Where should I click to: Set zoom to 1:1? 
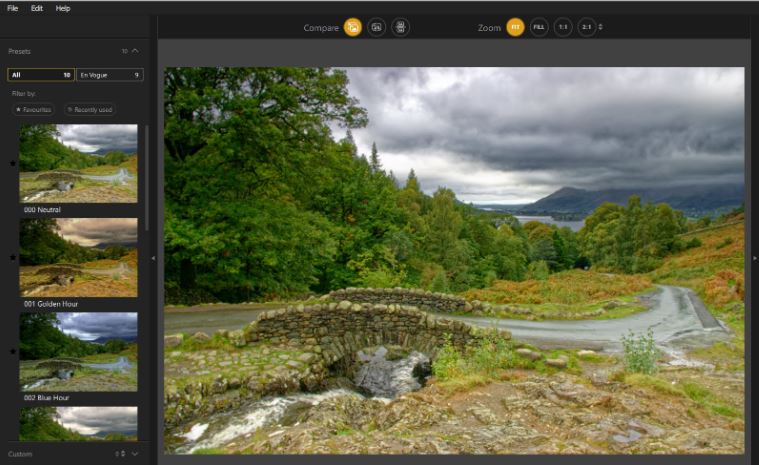(562, 27)
